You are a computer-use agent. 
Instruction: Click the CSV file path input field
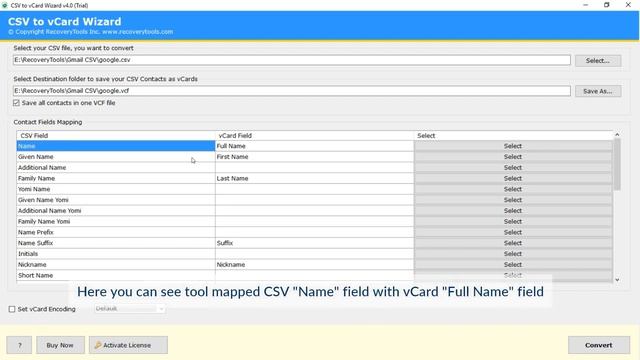[291, 60]
